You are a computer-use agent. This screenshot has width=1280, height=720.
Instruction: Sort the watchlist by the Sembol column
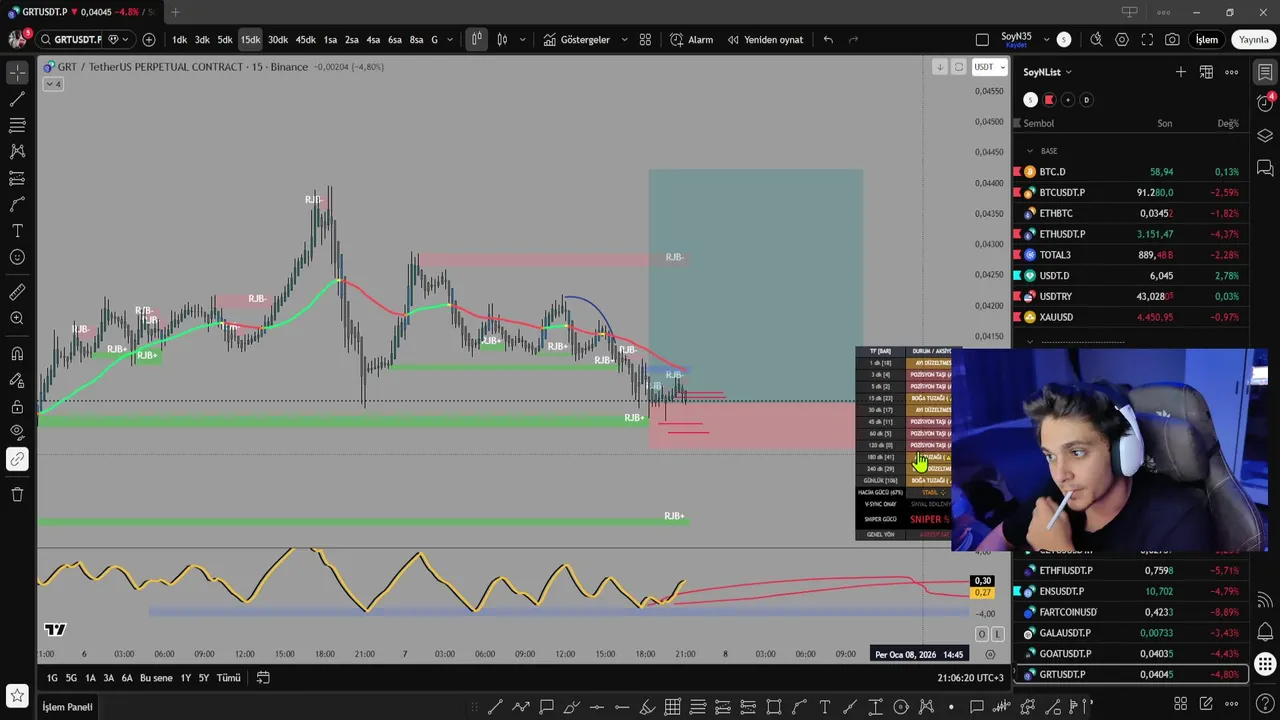click(x=1038, y=124)
